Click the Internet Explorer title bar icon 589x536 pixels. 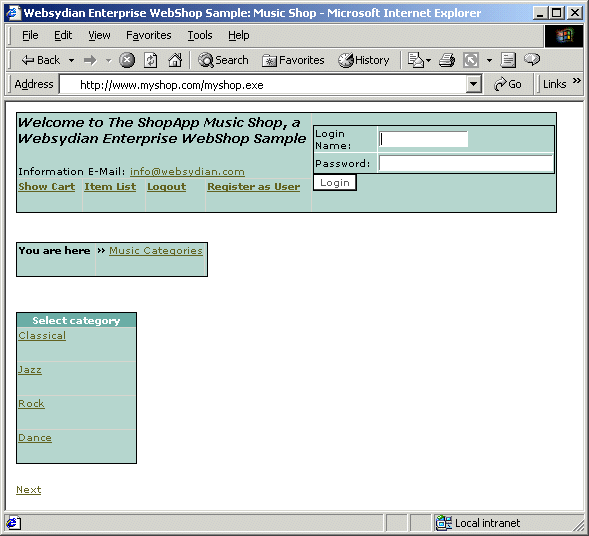[13, 13]
